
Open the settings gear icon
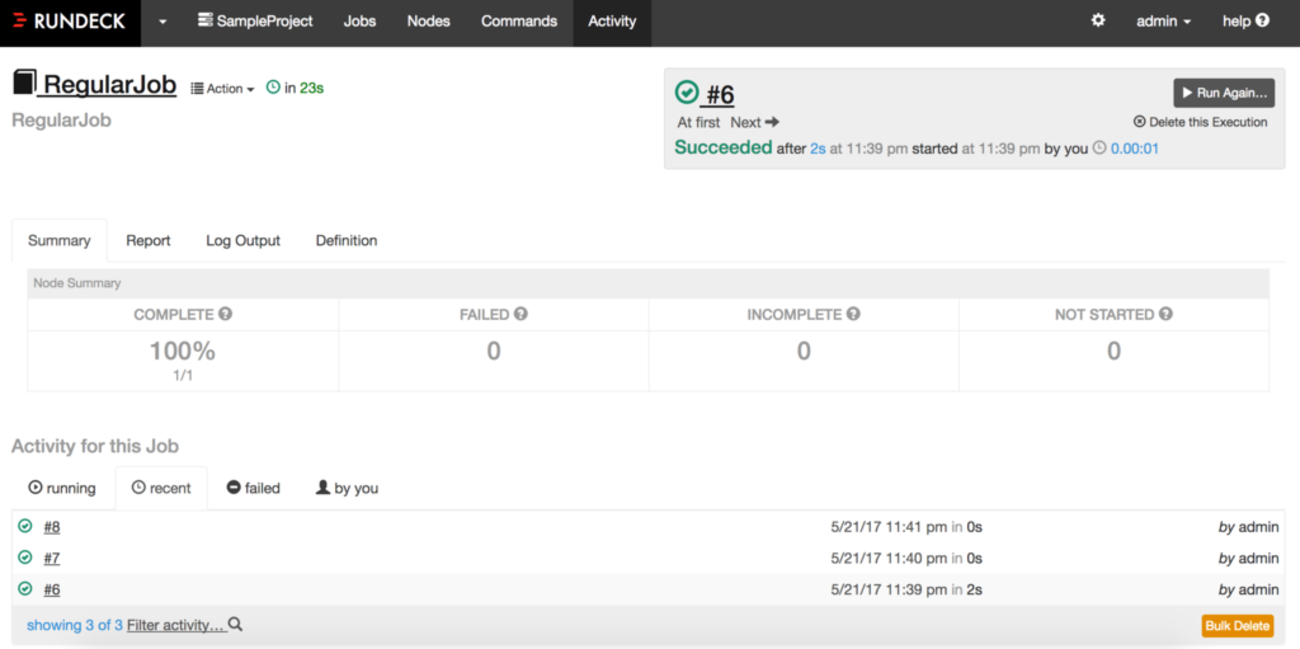coord(1098,21)
